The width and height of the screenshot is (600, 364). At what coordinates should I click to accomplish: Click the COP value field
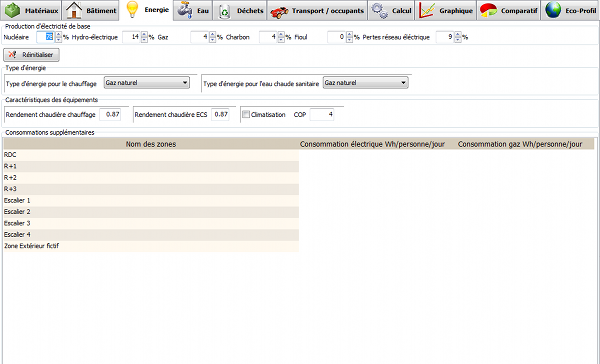tap(322, 114)
